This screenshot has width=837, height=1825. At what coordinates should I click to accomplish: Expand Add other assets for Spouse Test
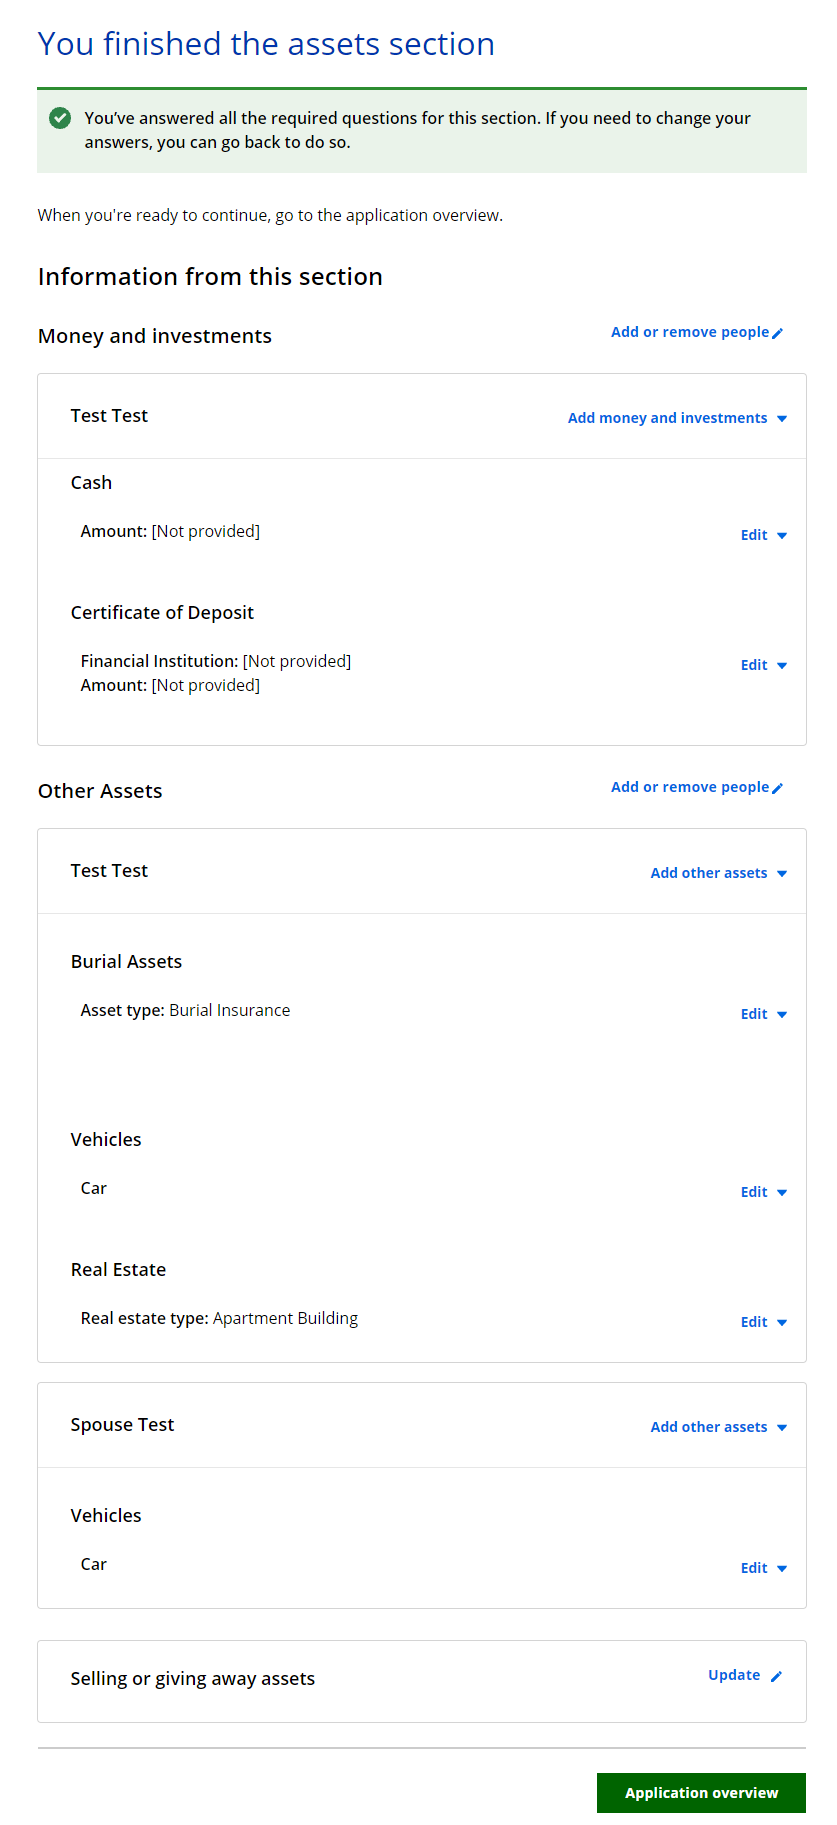718,1427
